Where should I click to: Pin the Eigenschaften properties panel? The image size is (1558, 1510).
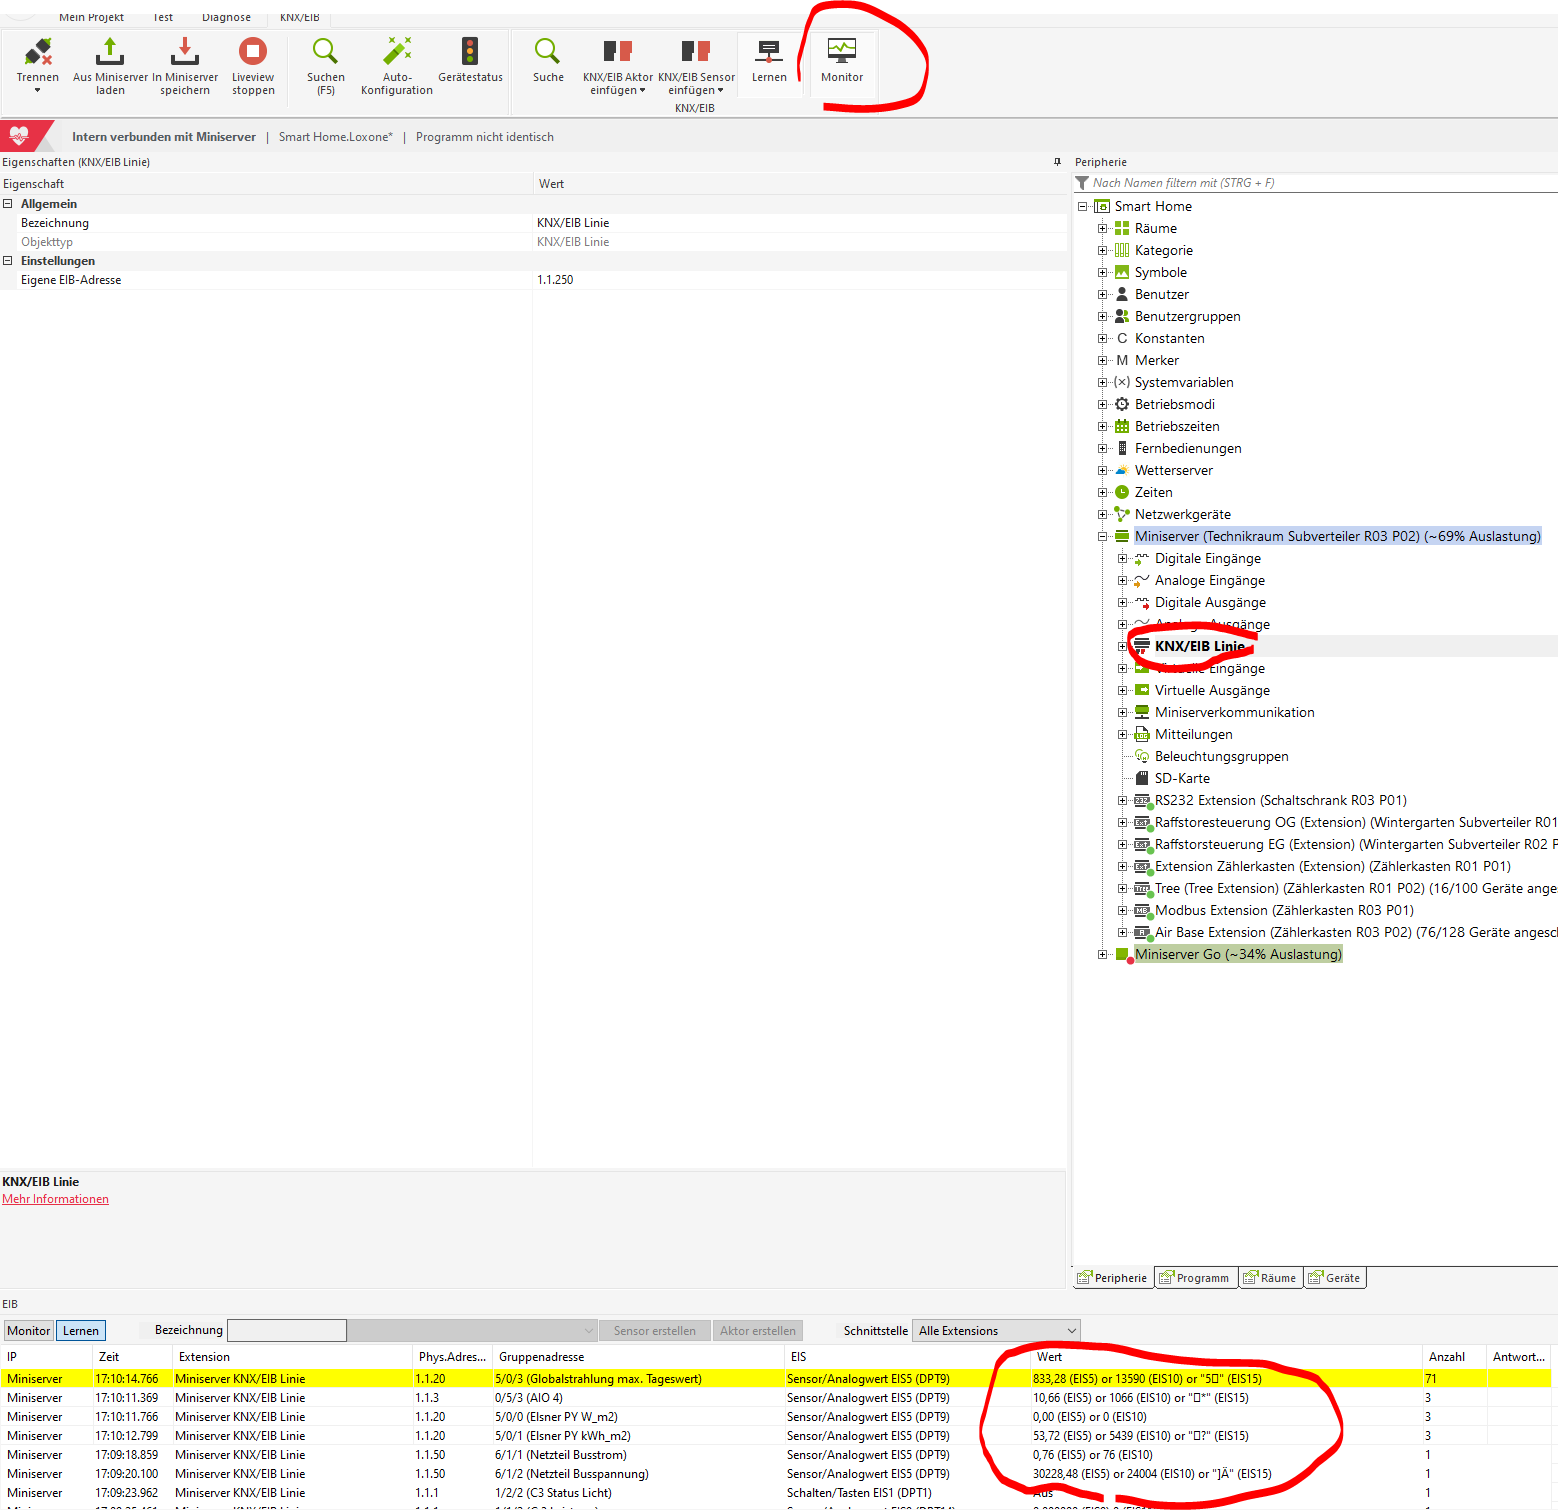pyautogui.click(x=1057, y=162)
